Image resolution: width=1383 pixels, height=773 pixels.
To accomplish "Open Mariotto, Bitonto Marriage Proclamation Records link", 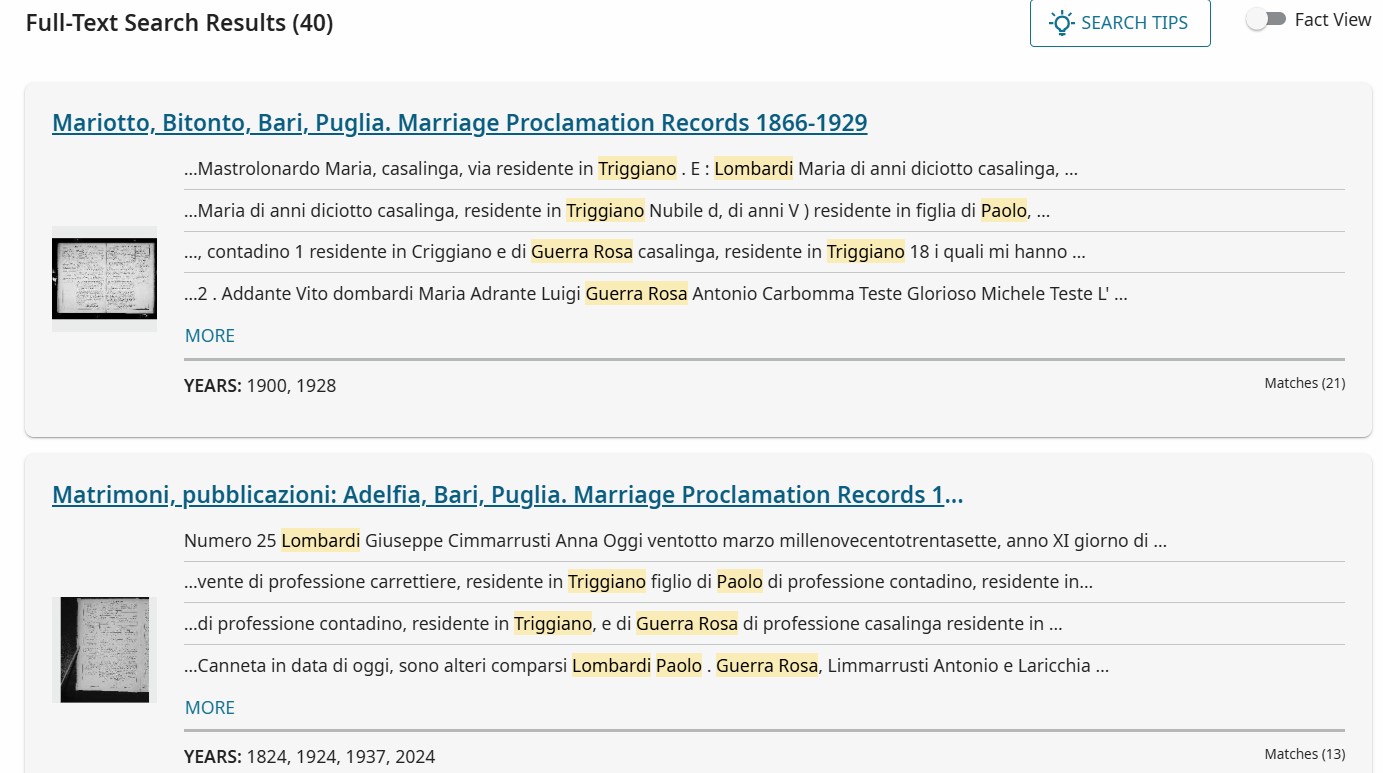I will (x=459, y=123).
